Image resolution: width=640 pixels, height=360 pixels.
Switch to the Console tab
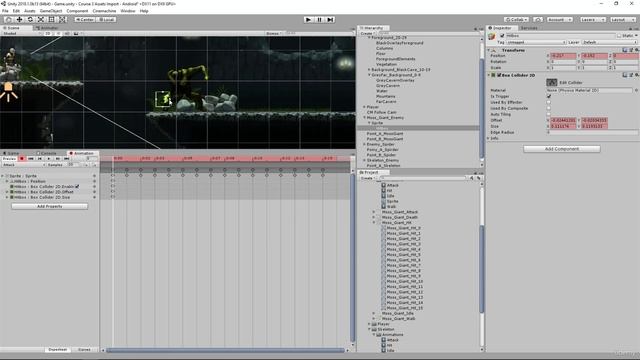coord(48,153)
